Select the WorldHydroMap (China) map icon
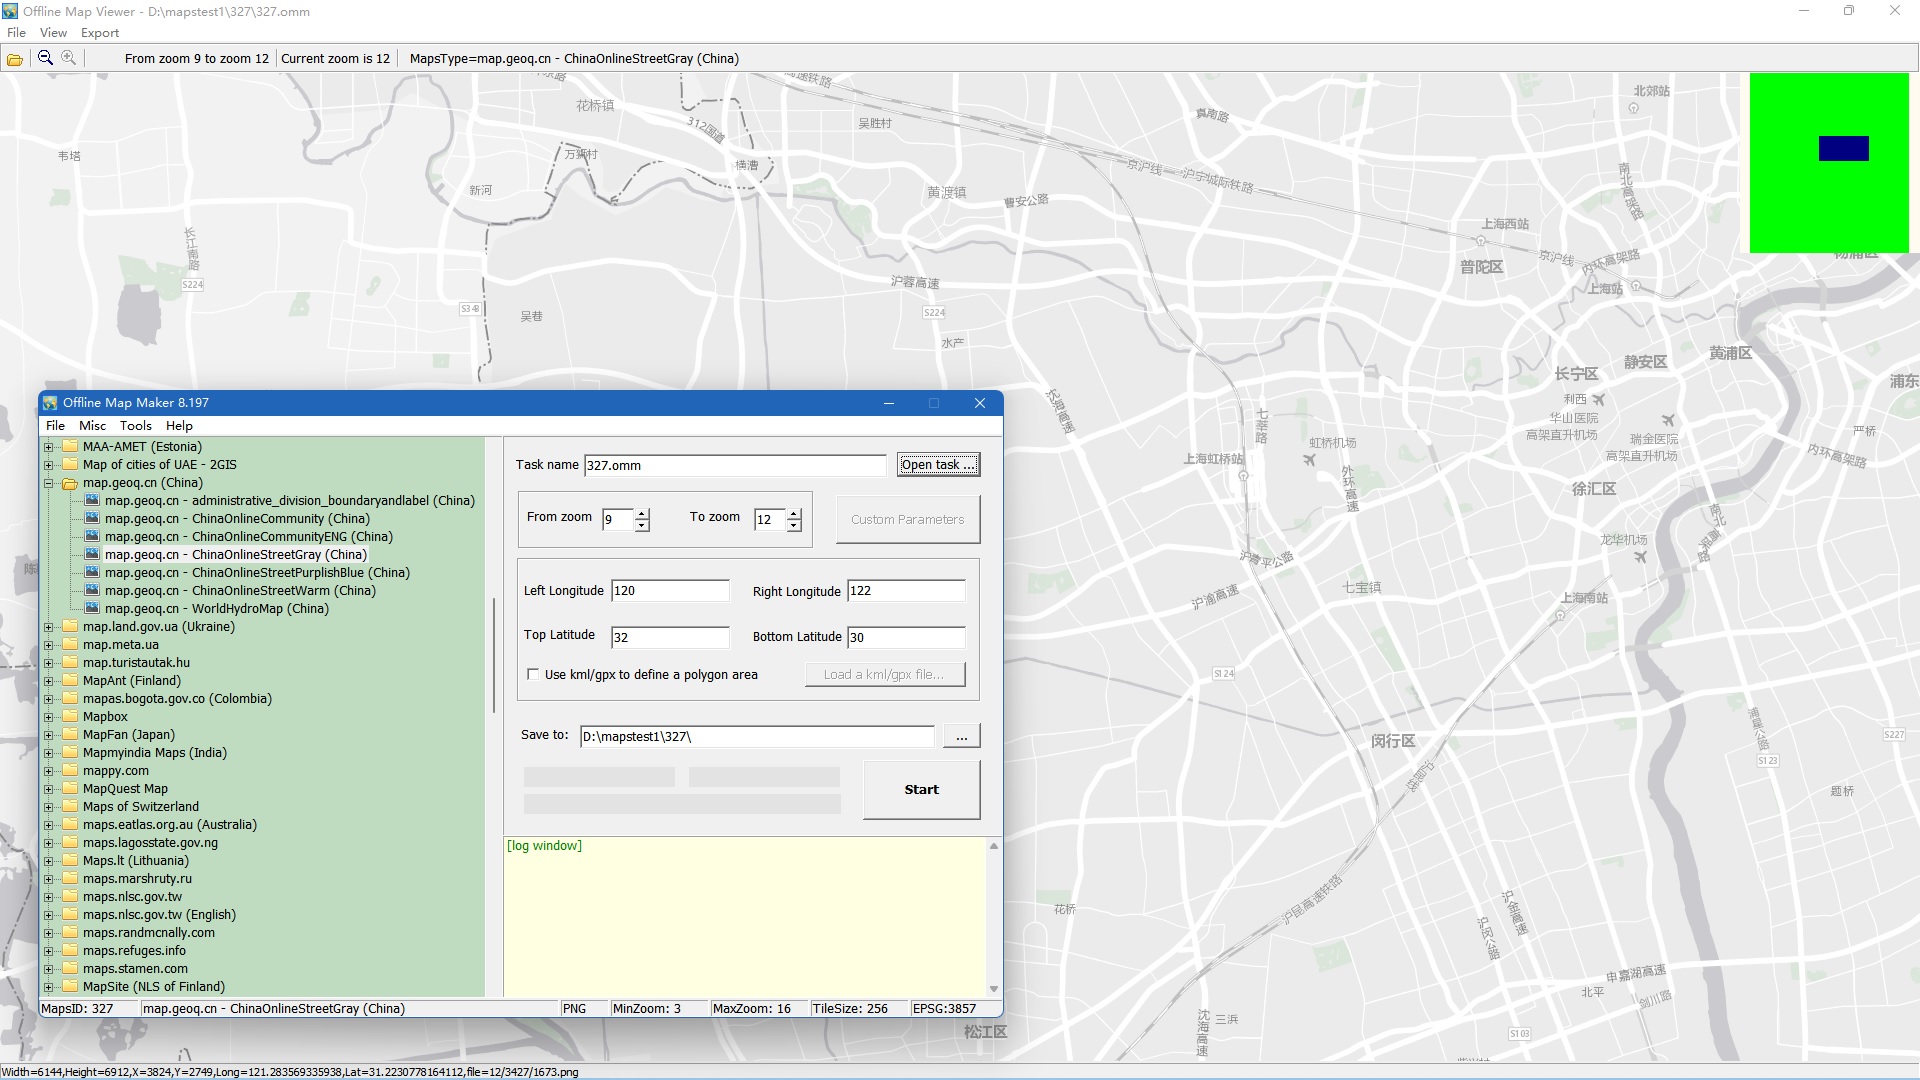 [x=92, y=609]
